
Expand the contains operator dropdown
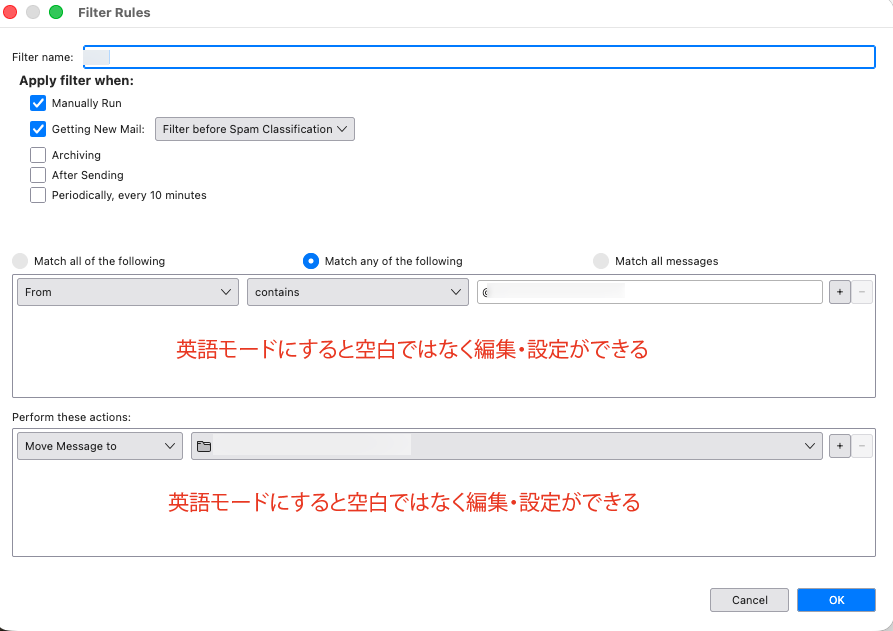coord(357,292)
